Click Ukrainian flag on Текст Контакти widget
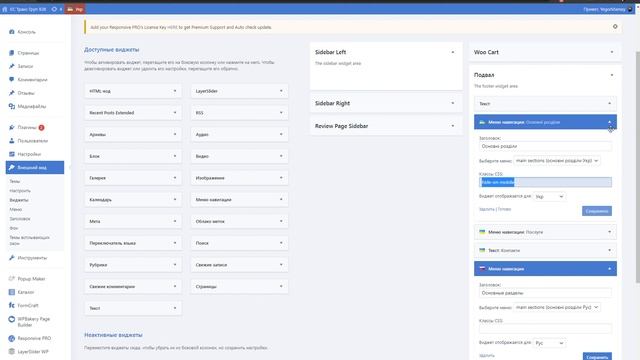The width and height of the screenshot is (640, 360). [482, 250]
